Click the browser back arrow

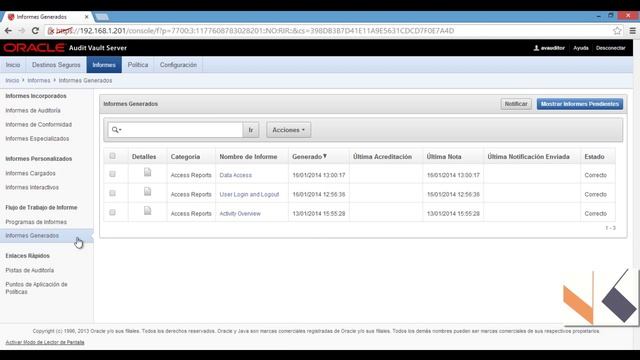(8, 31)
